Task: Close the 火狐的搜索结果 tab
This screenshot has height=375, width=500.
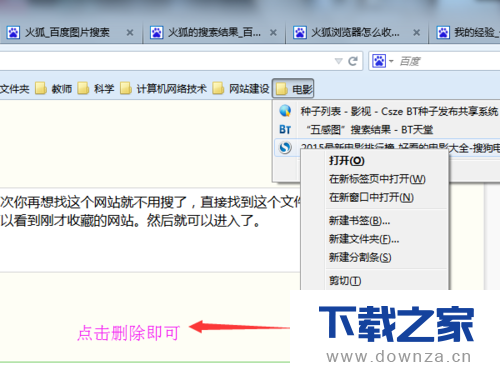Action: pyautogui.click(x=273, y=33)
